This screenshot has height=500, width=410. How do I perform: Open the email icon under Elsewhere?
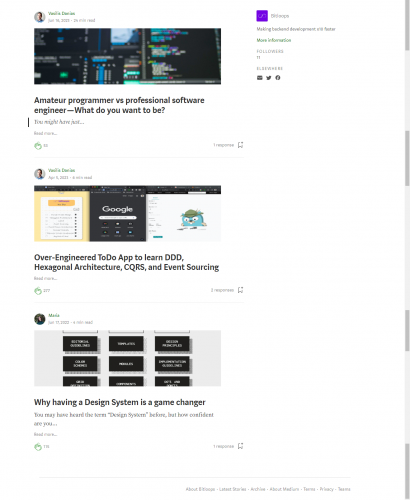[260, 78]
